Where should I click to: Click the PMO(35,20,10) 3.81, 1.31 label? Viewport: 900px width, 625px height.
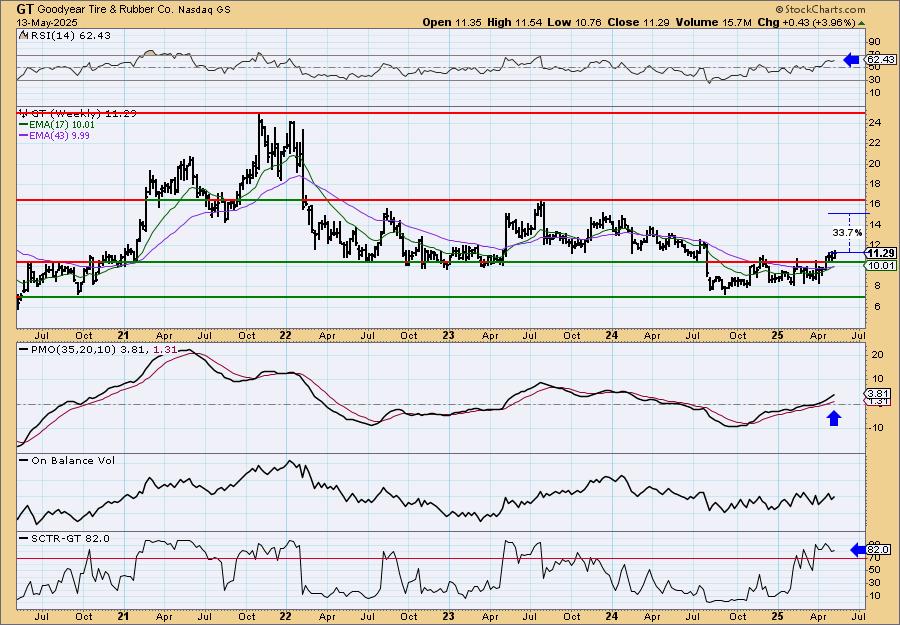tap(104, 349)
